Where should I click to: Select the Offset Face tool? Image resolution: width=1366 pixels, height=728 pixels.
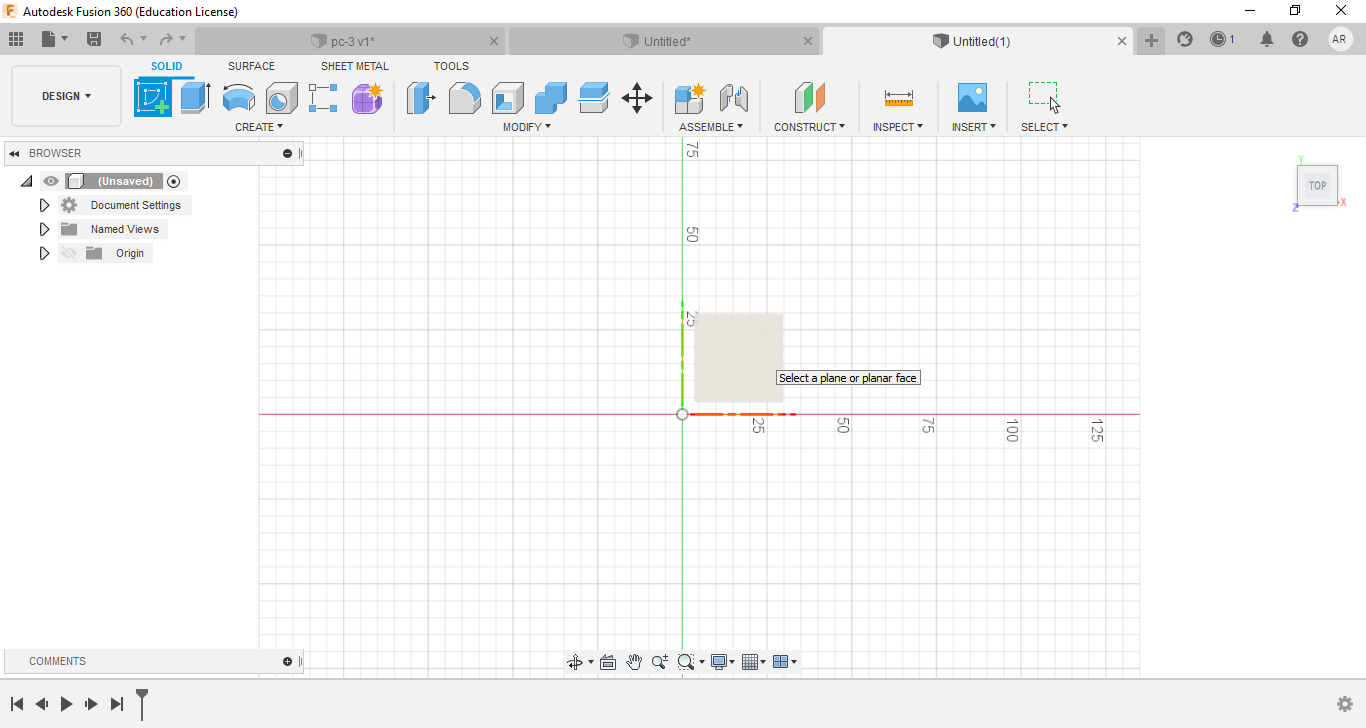(x=594, y=98)
